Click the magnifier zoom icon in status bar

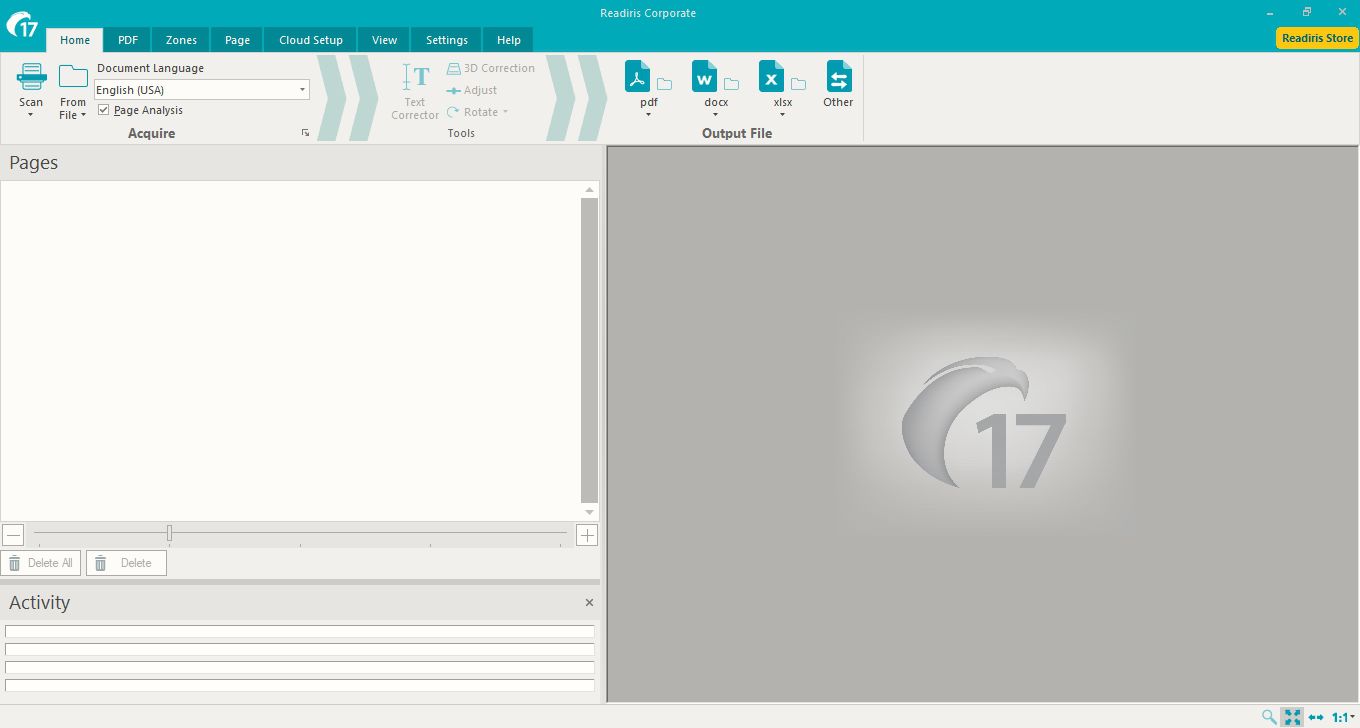[1269, 717]
